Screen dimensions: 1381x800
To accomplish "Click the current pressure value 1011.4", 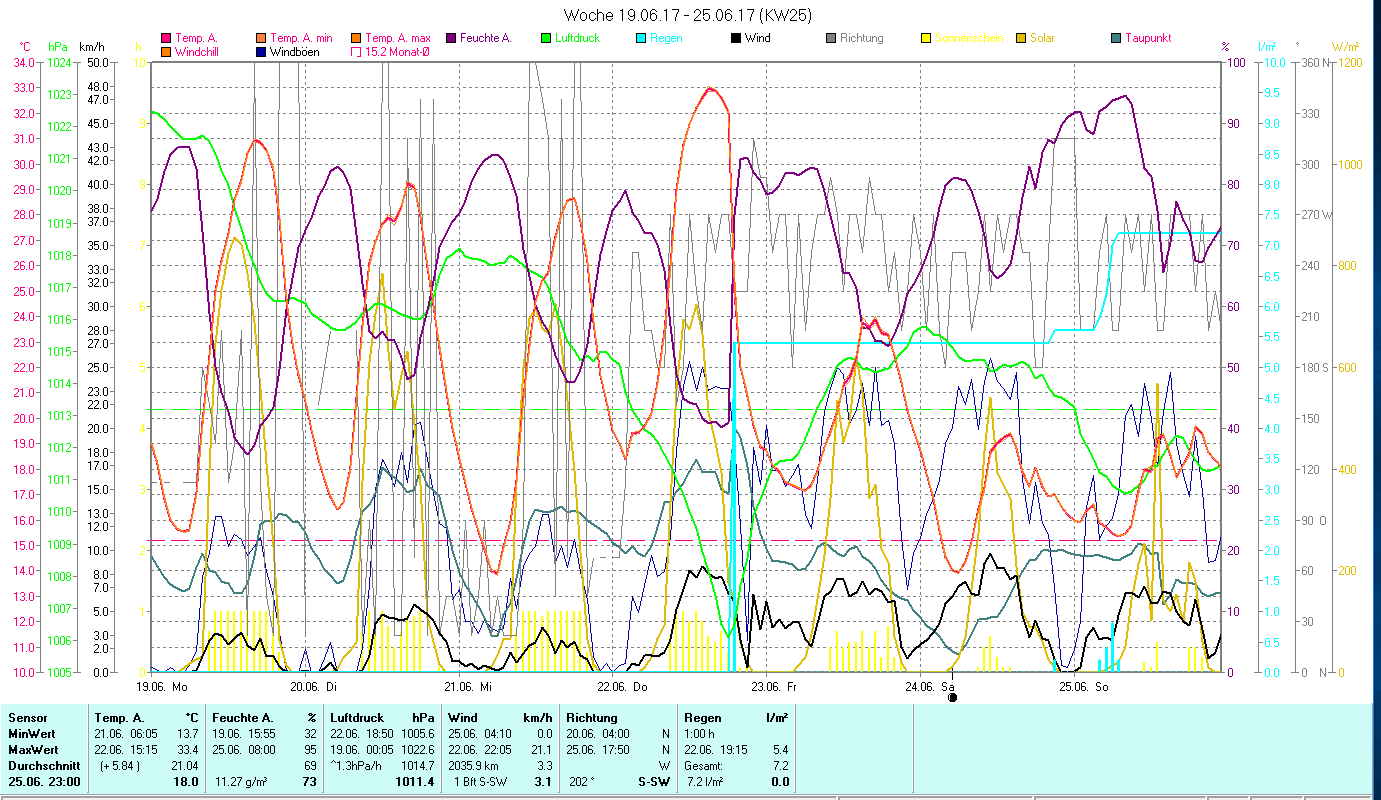I will pos(415,782).
